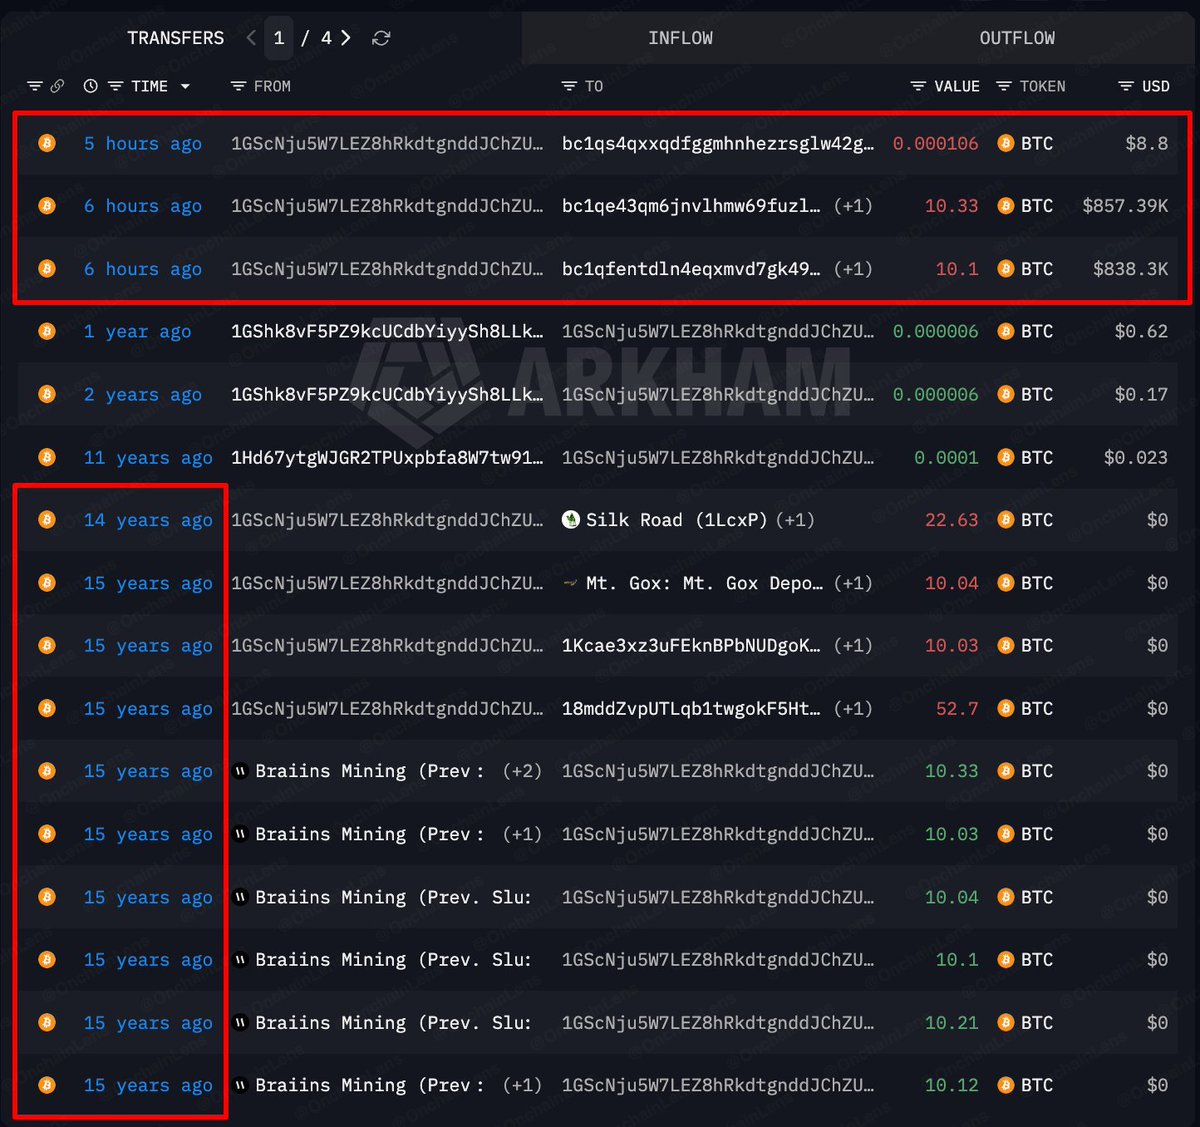
Task: Open the VALUE column filter
Action: click(918, 86)
